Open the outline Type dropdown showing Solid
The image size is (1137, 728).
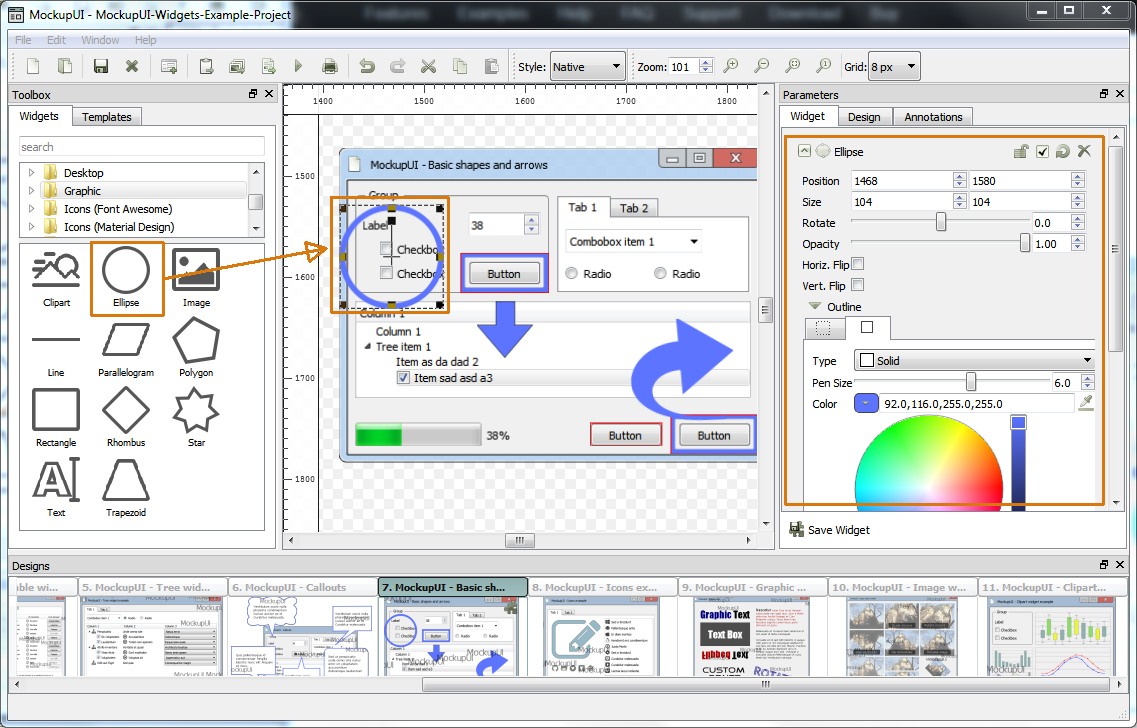[x=975, y=360]
